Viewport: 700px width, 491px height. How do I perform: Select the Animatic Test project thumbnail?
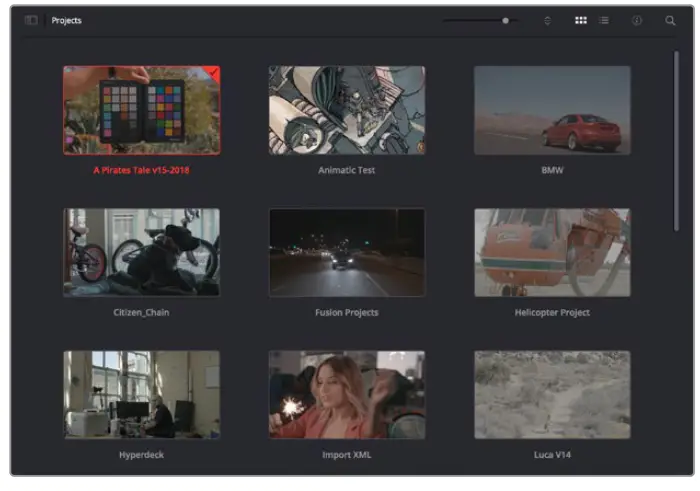347,110
